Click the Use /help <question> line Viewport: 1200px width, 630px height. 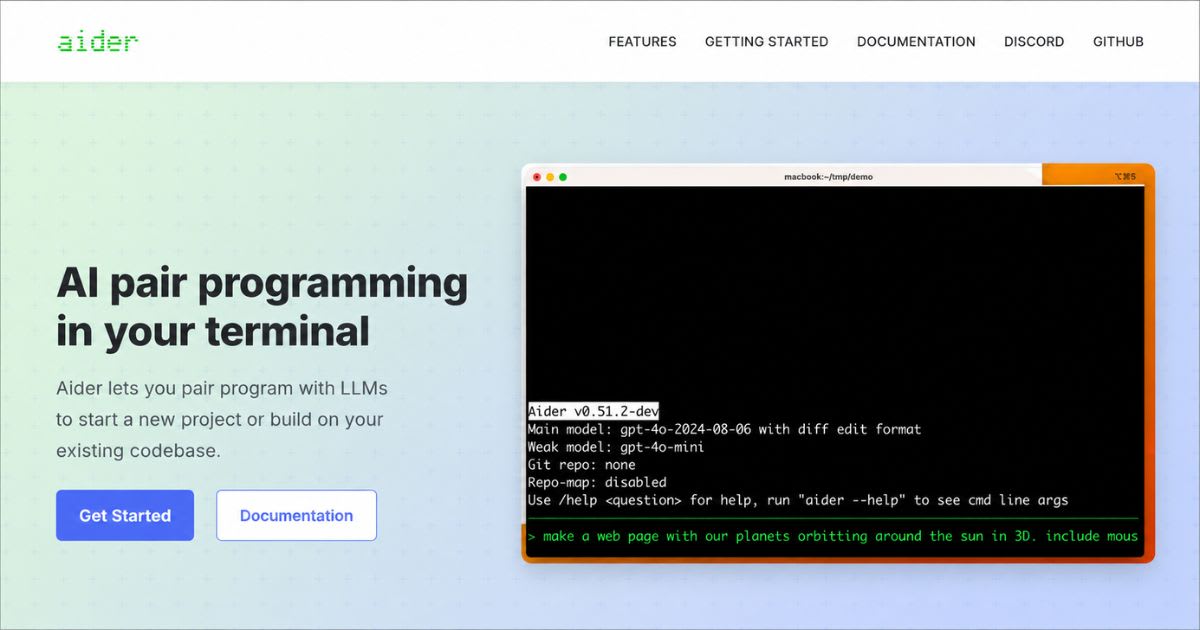(798, 500)
